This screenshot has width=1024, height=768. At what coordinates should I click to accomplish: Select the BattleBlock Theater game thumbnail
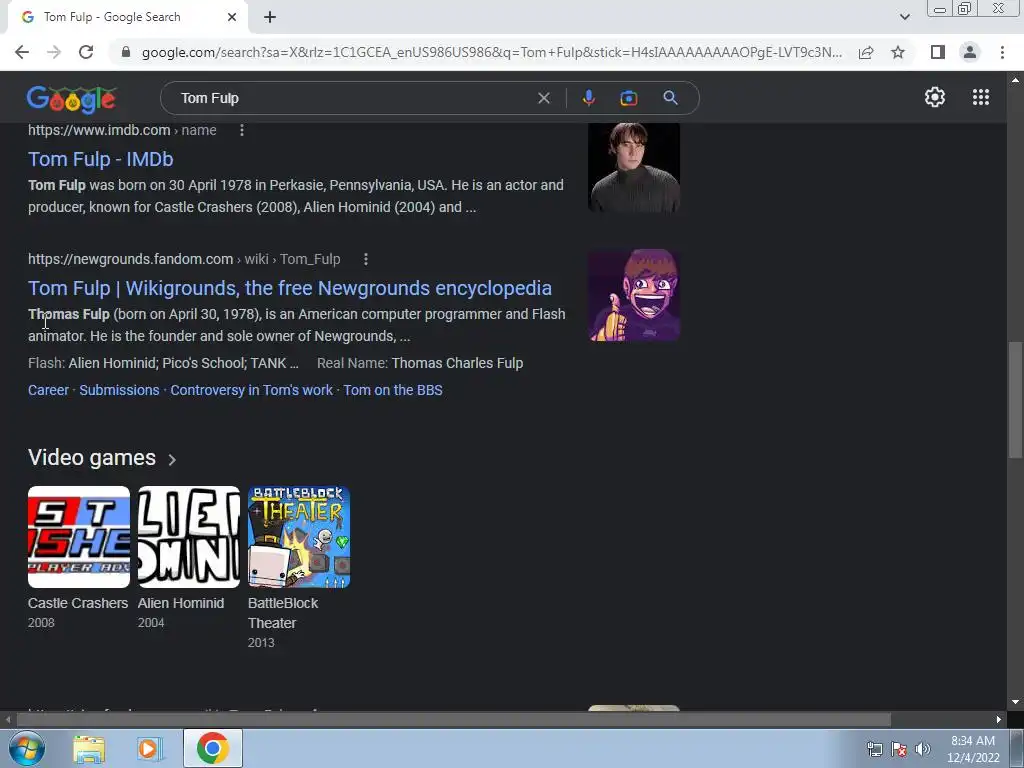tap(299, 537)
